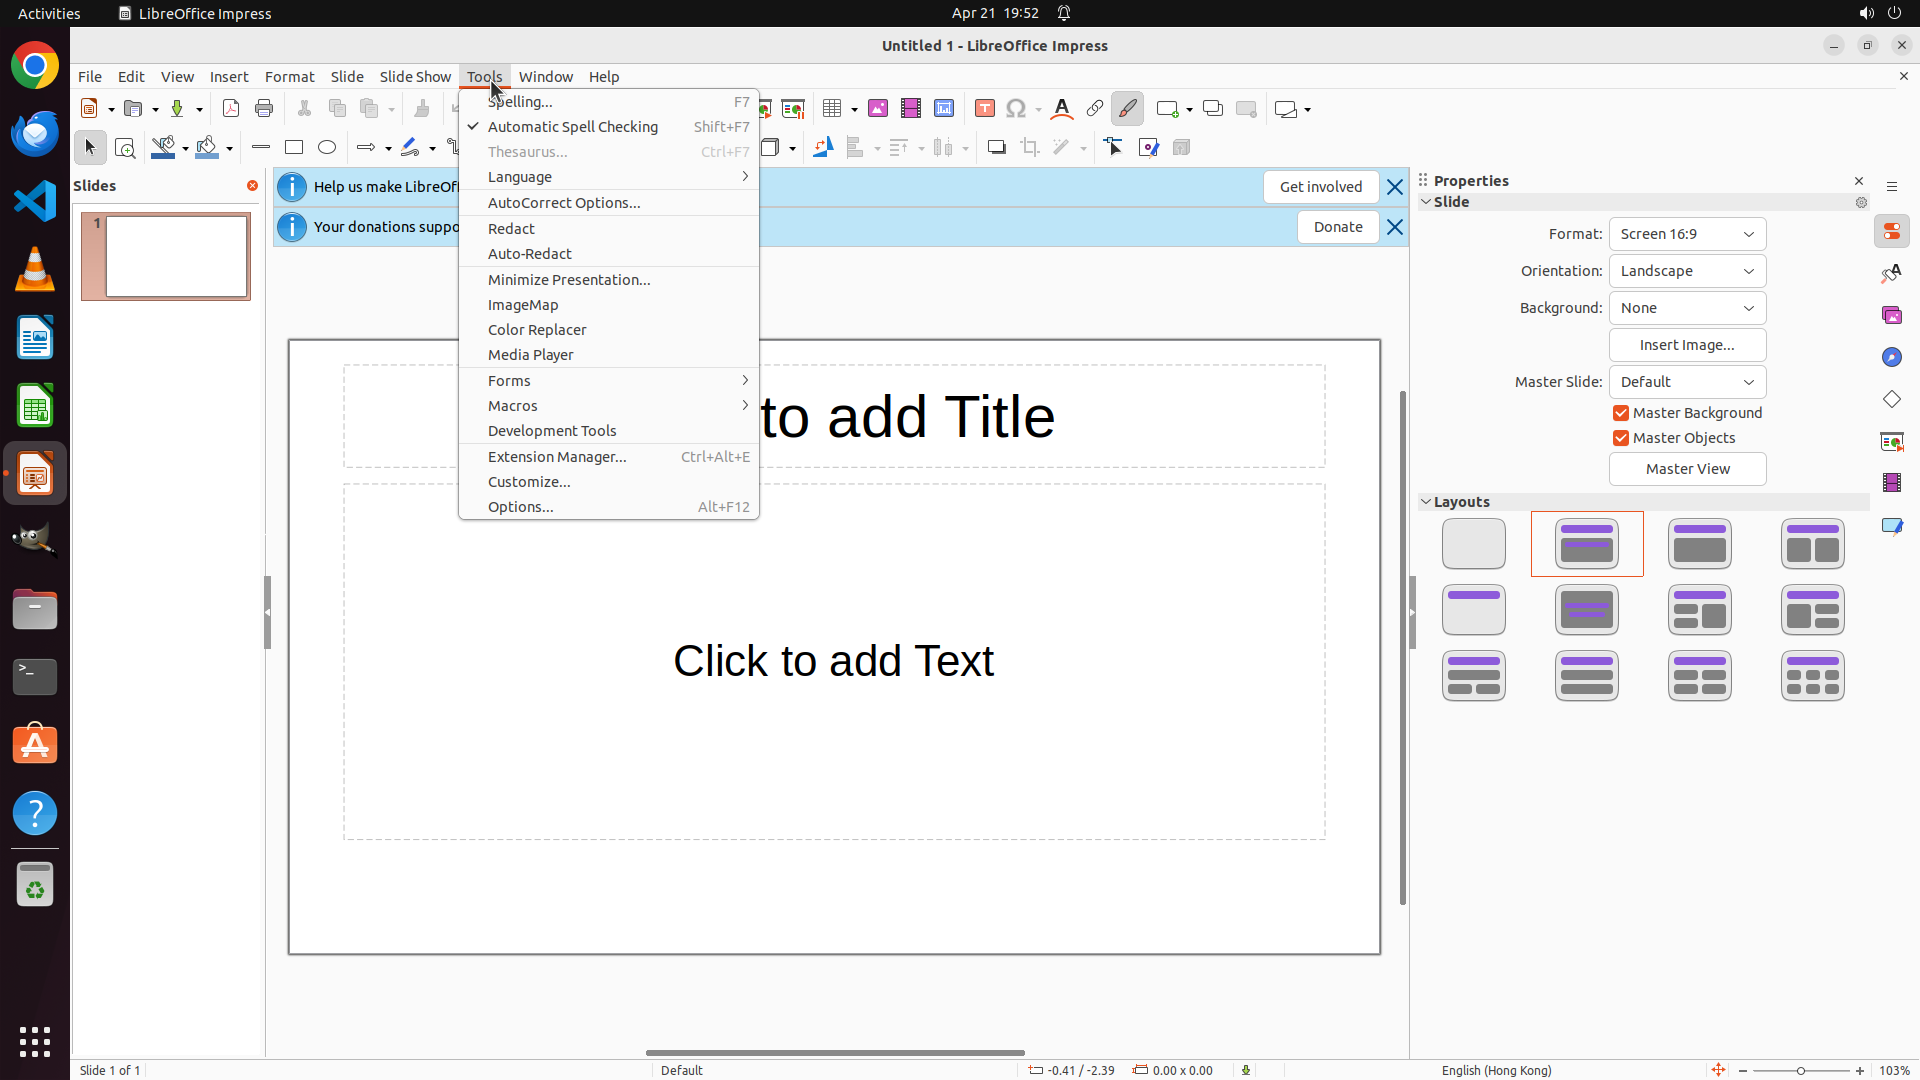Click the Crop Image toolbar icon
This screenshot has height=1080, width=1920.
(x=1029, y=148)
